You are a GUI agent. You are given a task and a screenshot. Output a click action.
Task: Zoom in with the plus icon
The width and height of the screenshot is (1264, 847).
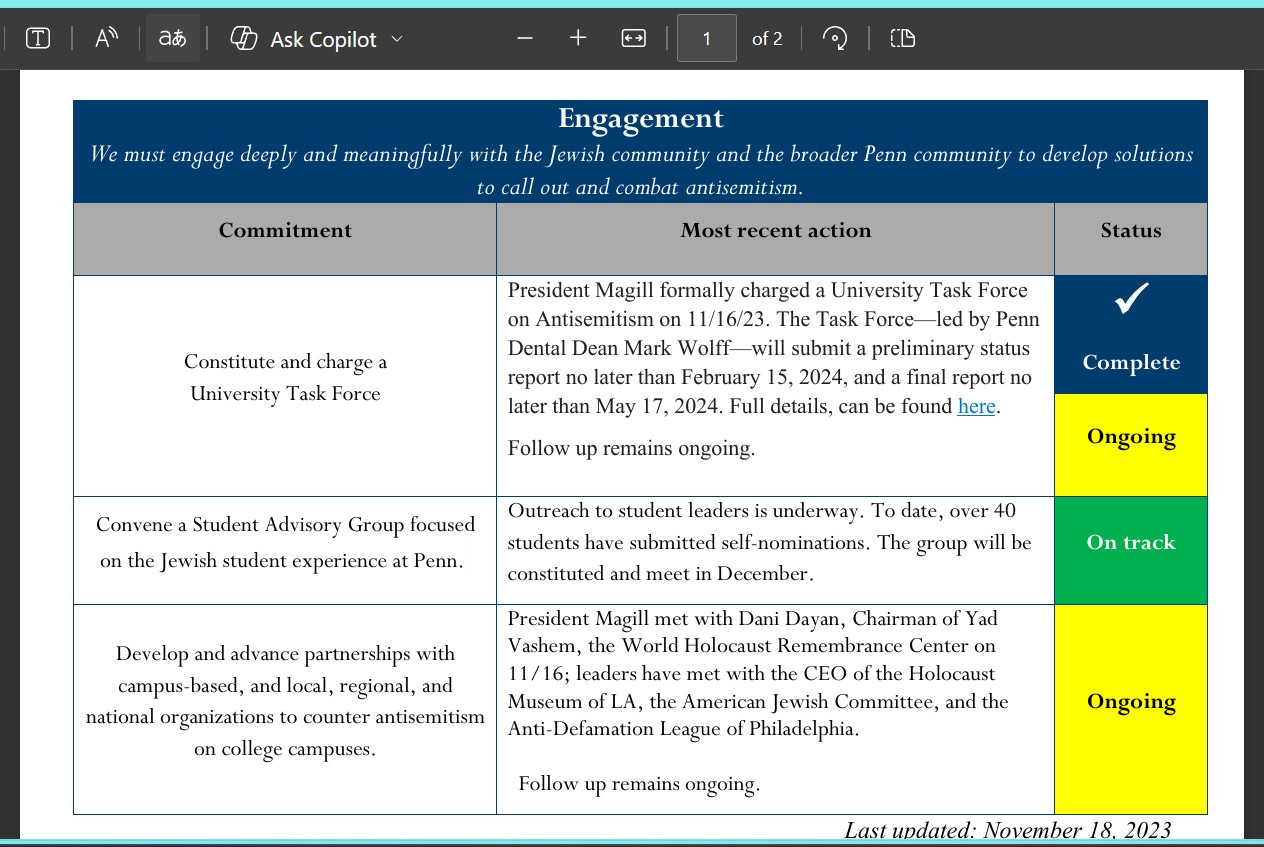(x=578, y=38)
